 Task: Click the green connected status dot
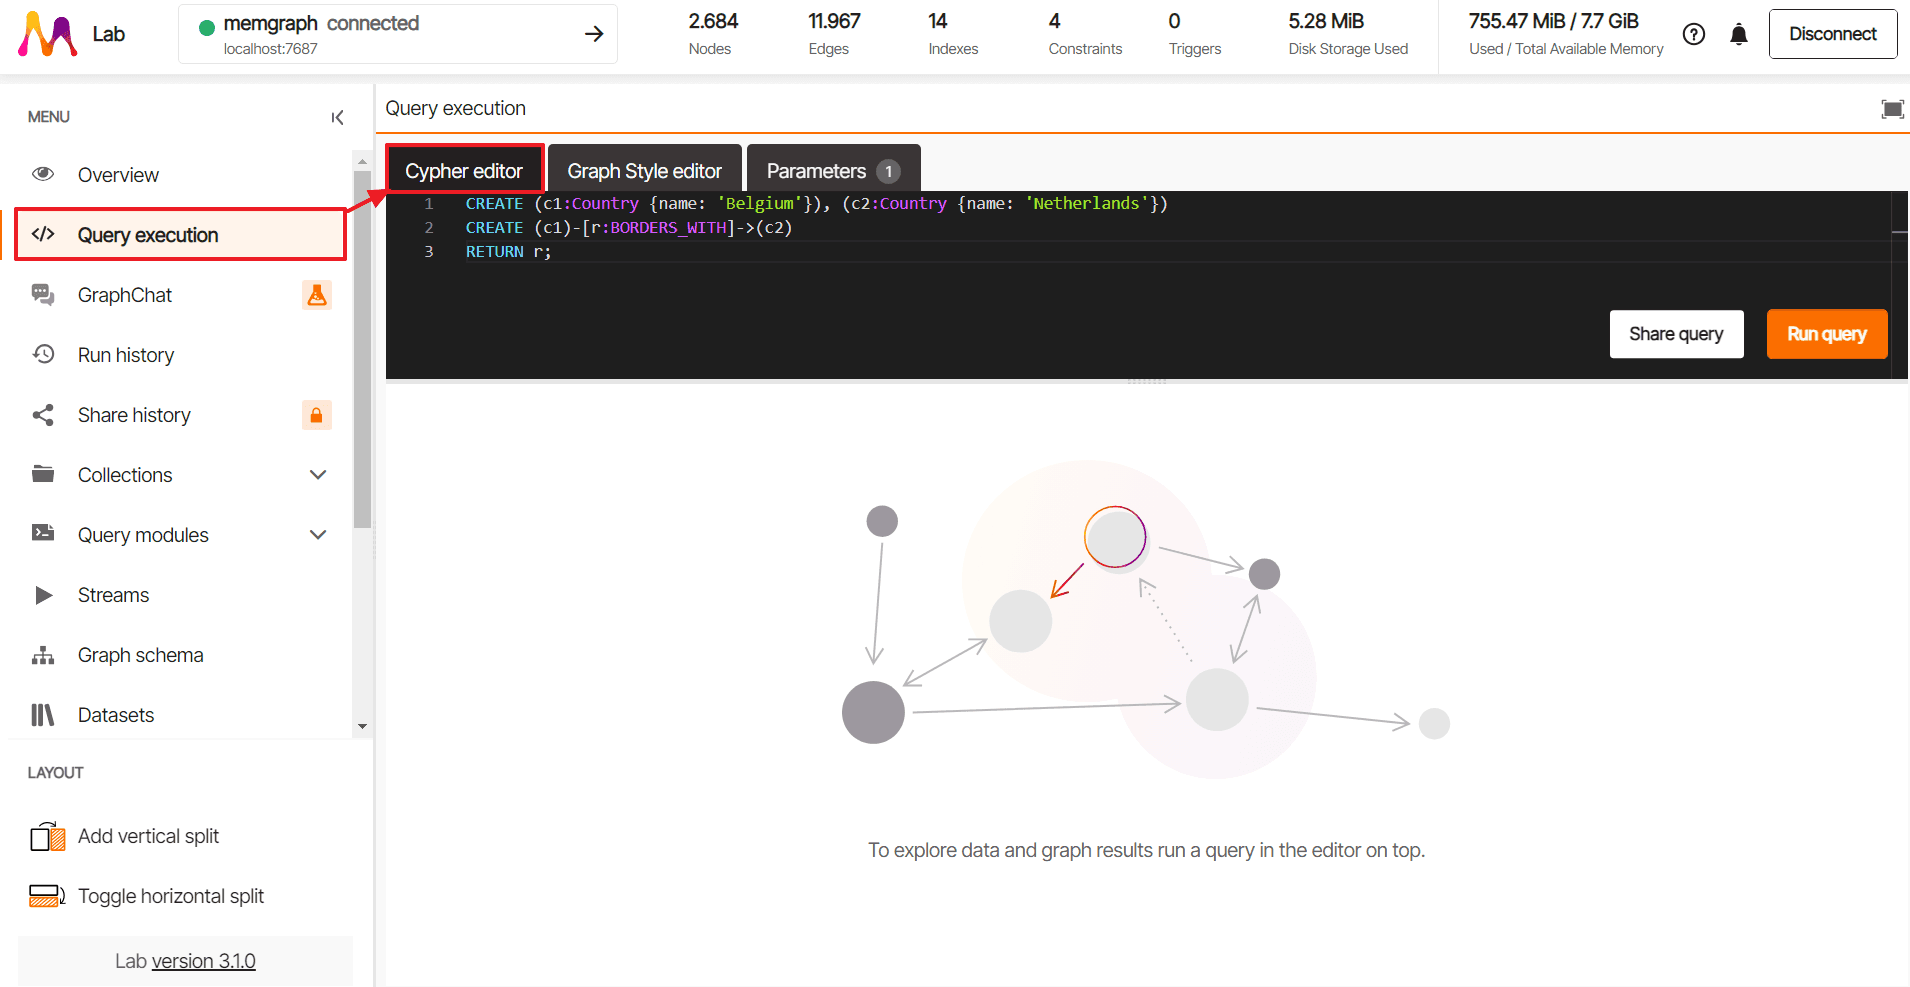[207, 27]
